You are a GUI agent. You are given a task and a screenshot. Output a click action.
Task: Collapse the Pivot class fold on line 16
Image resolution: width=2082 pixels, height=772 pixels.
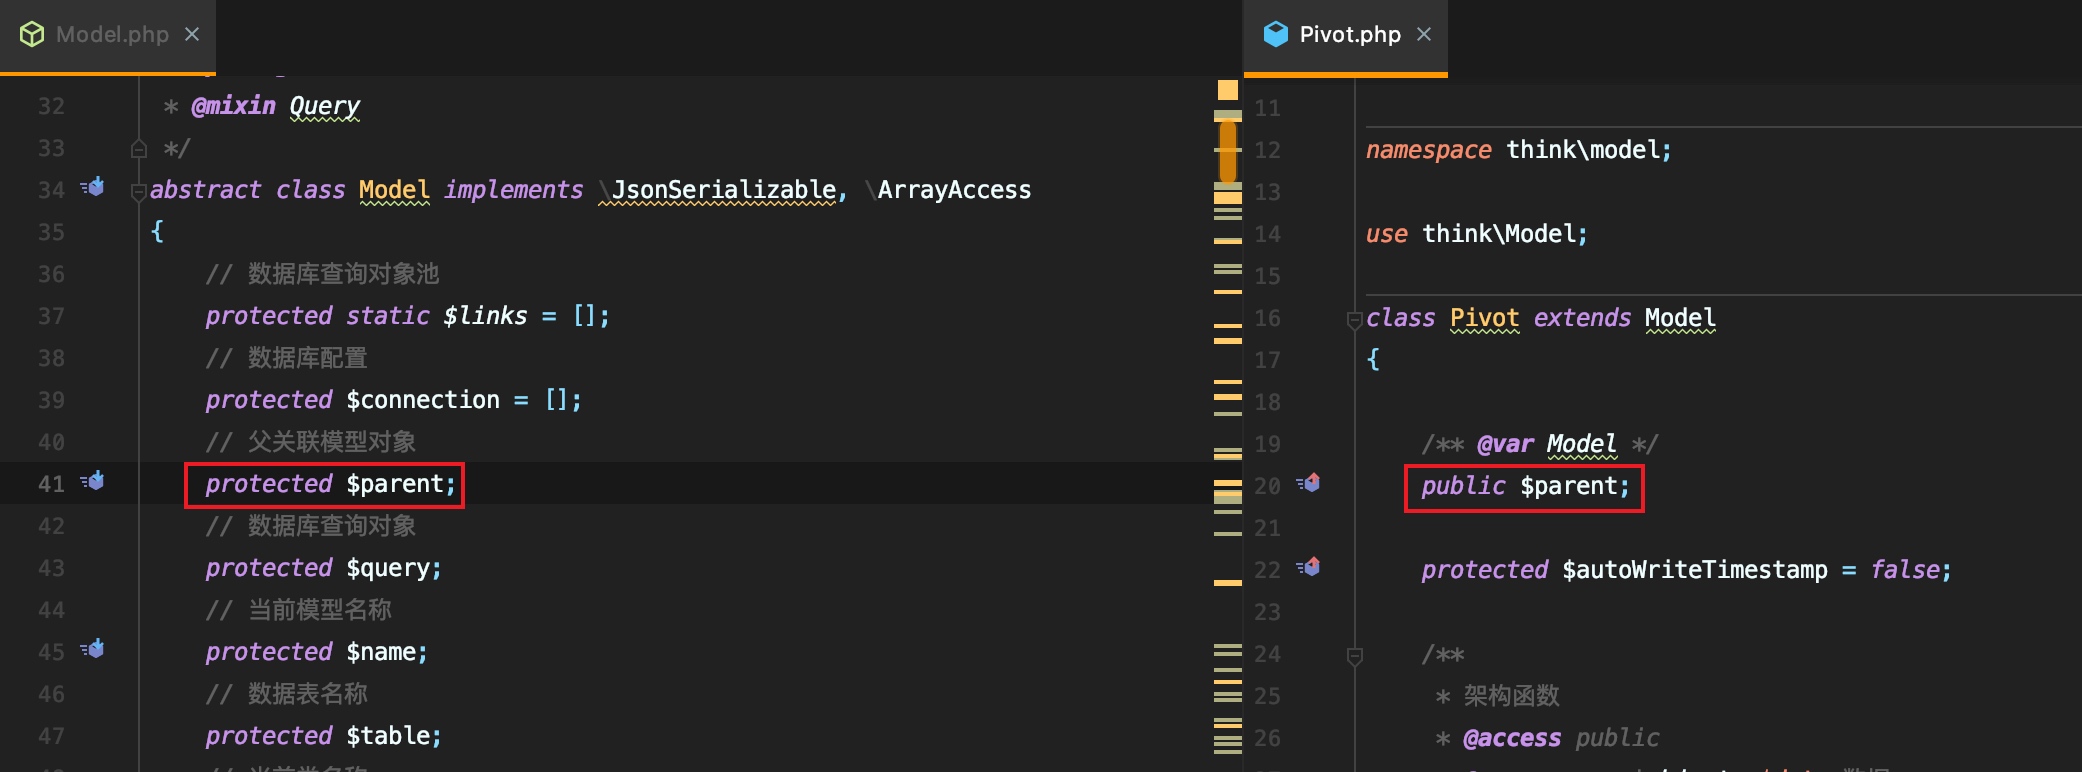pos(1355,320)
